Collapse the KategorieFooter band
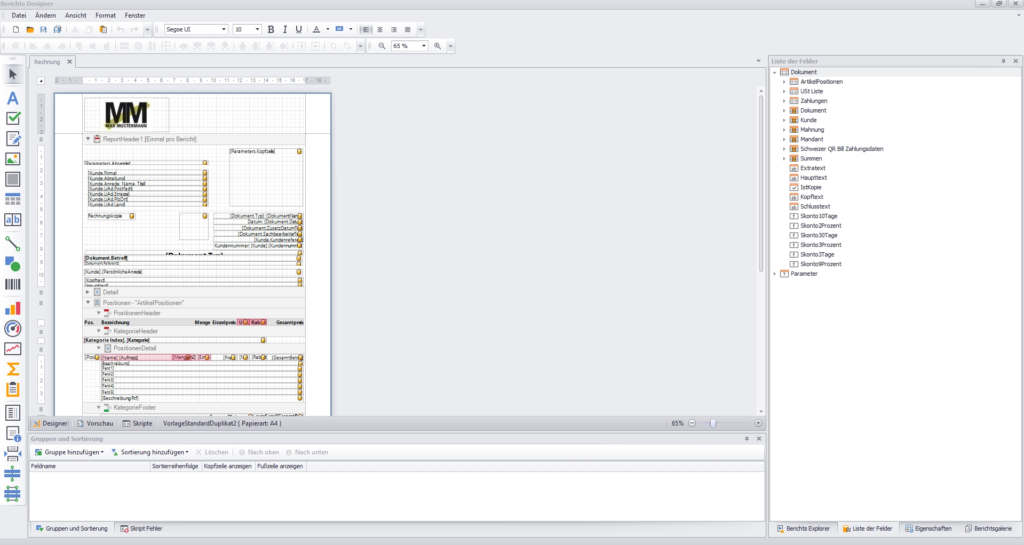Viewport: 1024px width, 545px height. (99, 407)
